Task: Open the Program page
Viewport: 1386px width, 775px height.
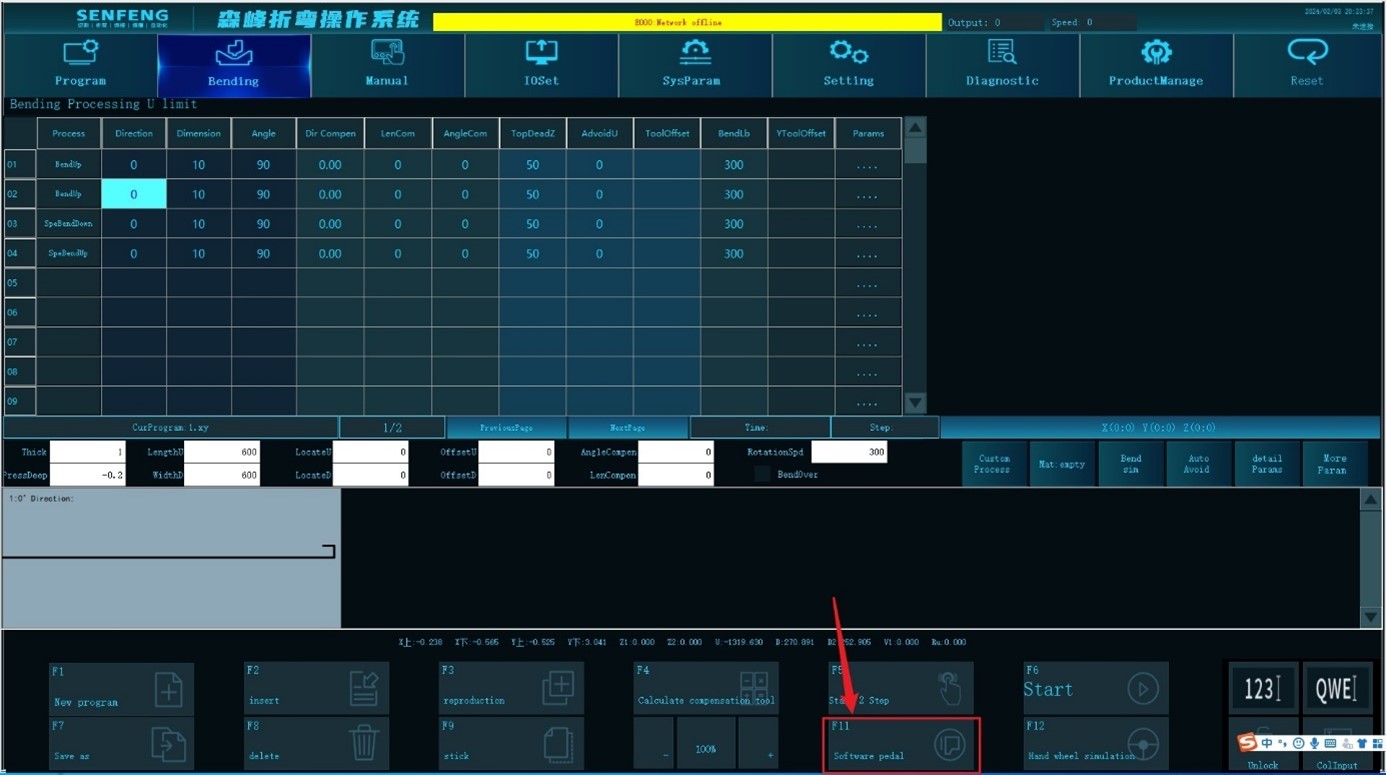Action: tap(81, 65)
